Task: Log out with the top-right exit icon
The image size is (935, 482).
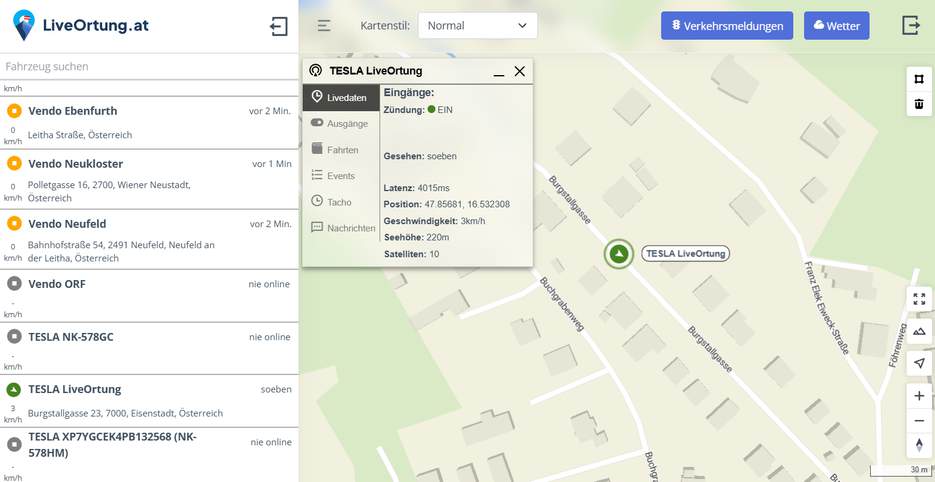Action: pyautogui.click(x=911, y=25)
